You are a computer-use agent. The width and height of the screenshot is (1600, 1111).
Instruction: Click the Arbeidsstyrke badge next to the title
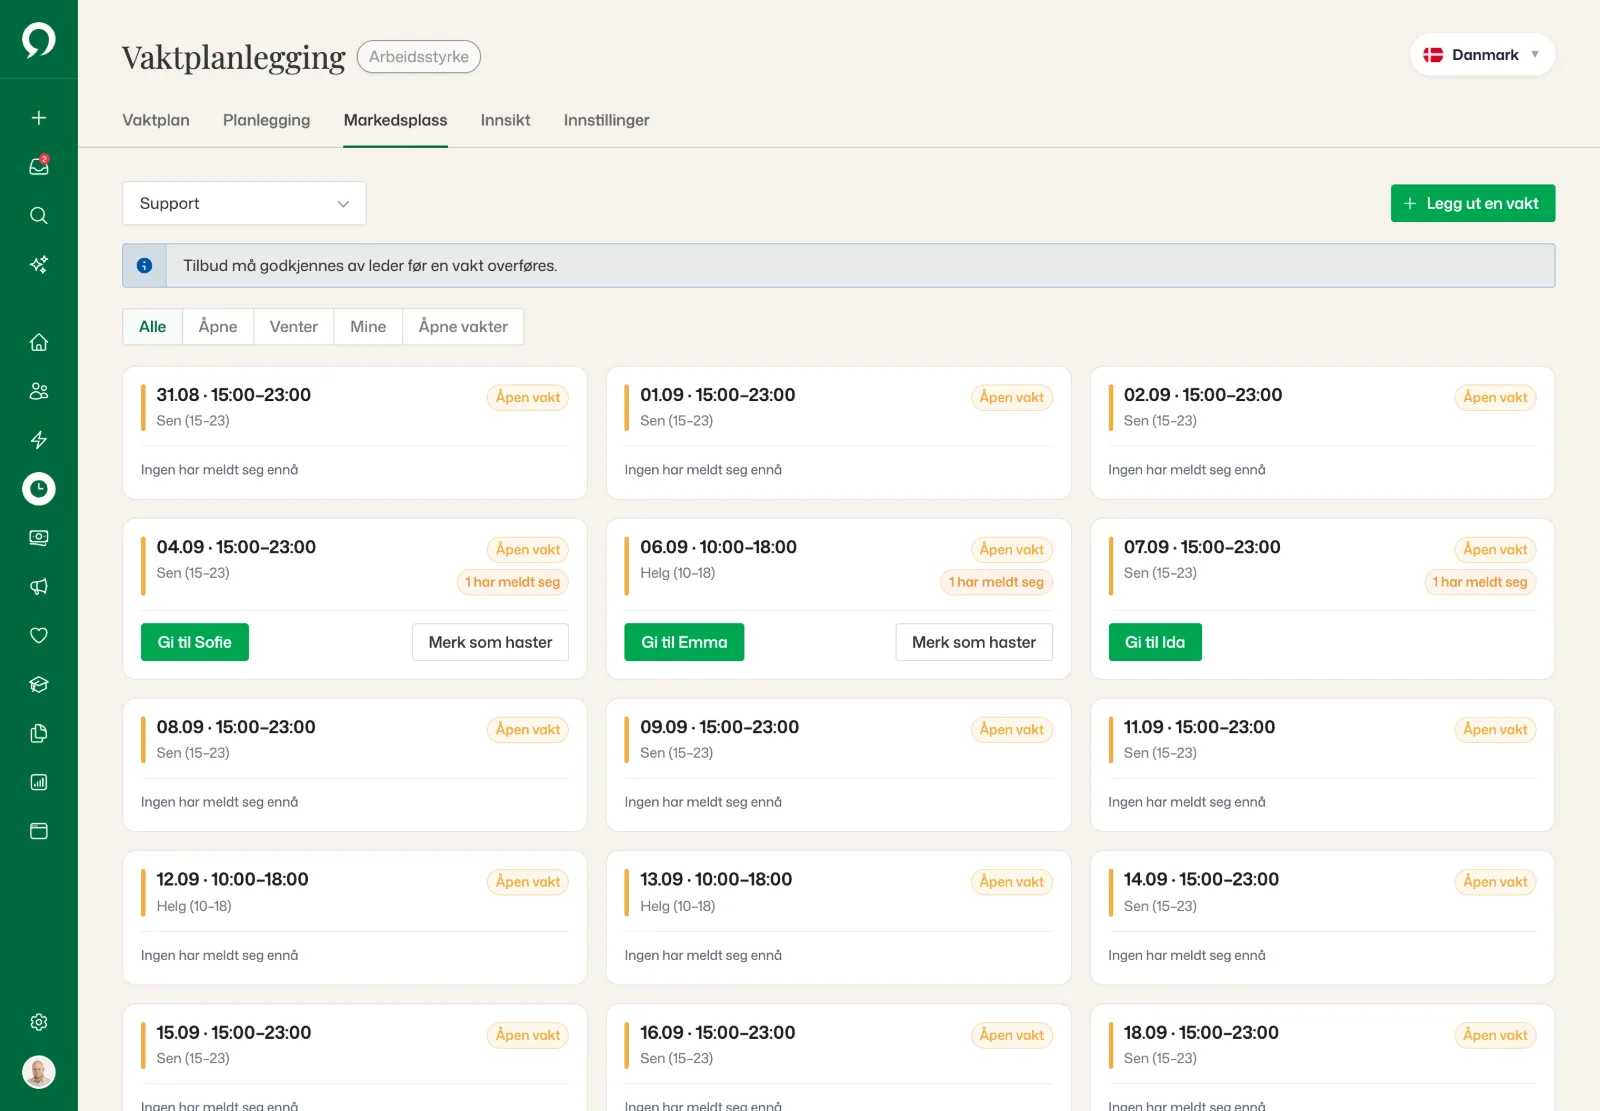(419, 57)
